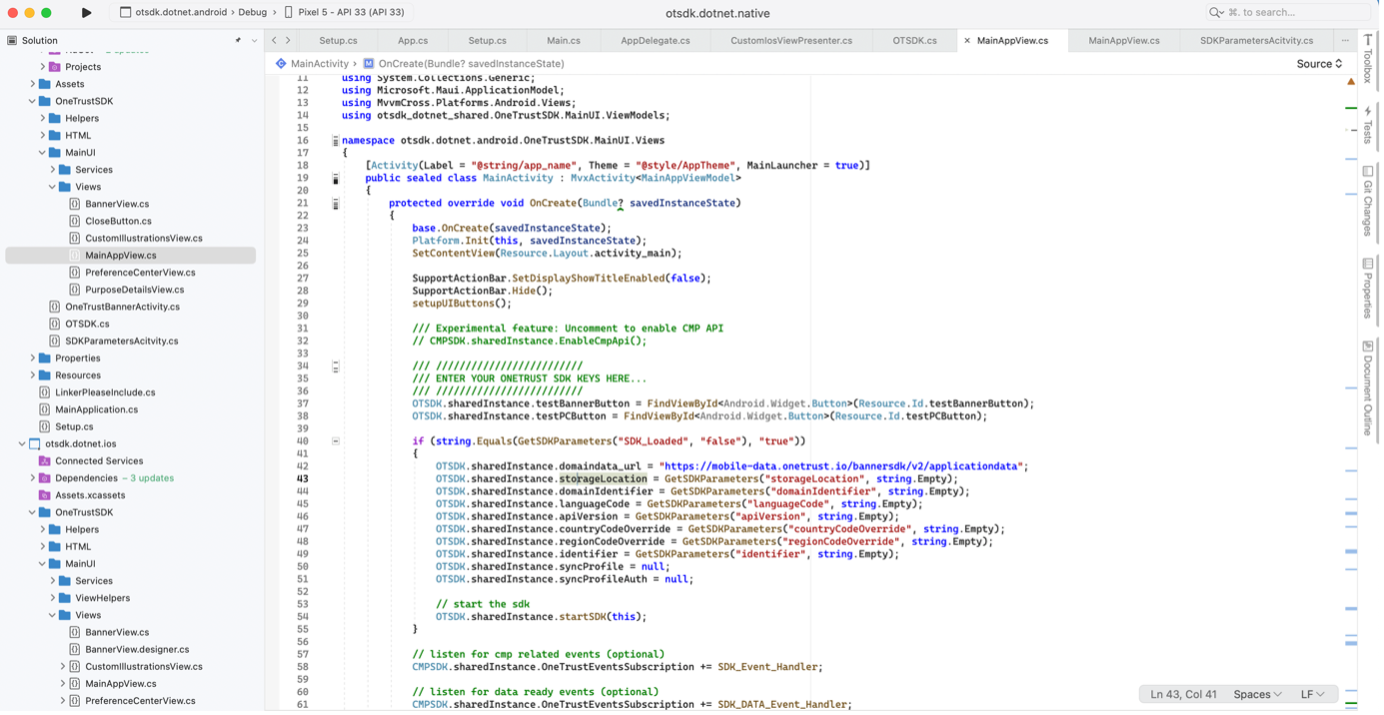Image resolution: width=1384 pixels, height=715 pixels.
Task: Select PurposeDetailsView.cs in the Solution tree
Action: pyautogui.click(x=134, y=290)
